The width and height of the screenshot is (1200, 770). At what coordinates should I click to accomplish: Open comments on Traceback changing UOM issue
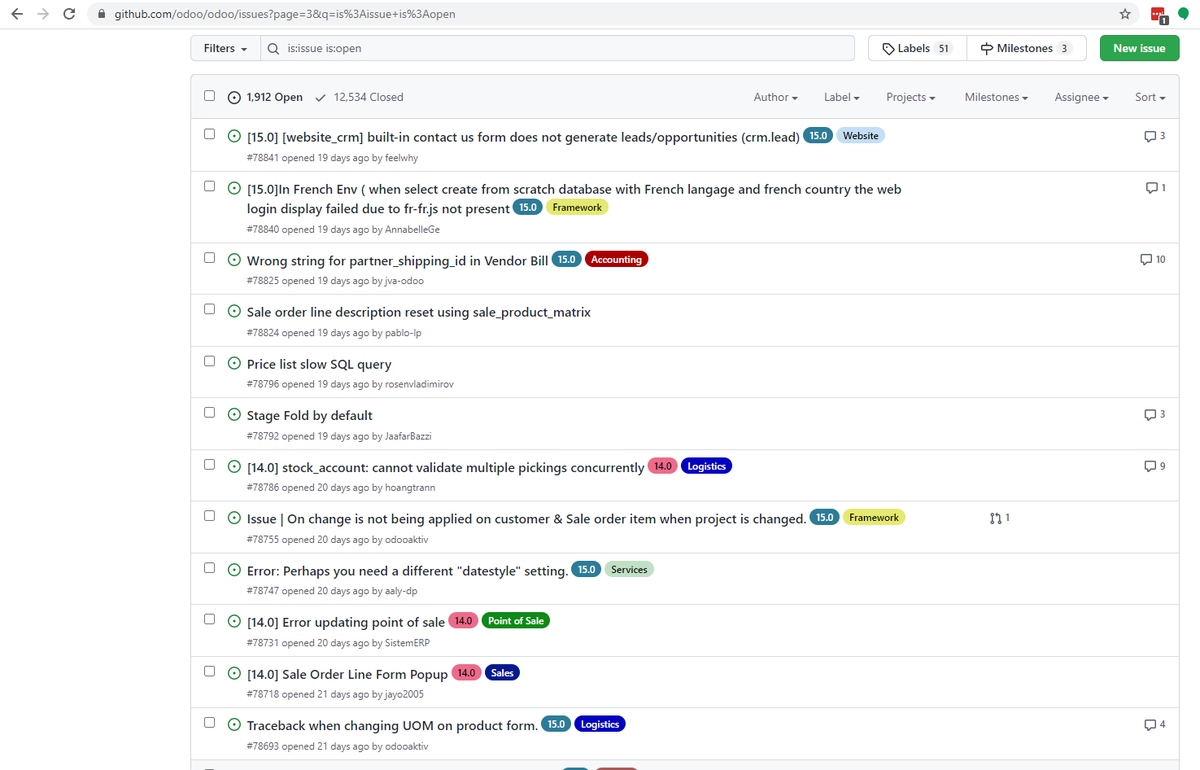tap(1154, 725)
